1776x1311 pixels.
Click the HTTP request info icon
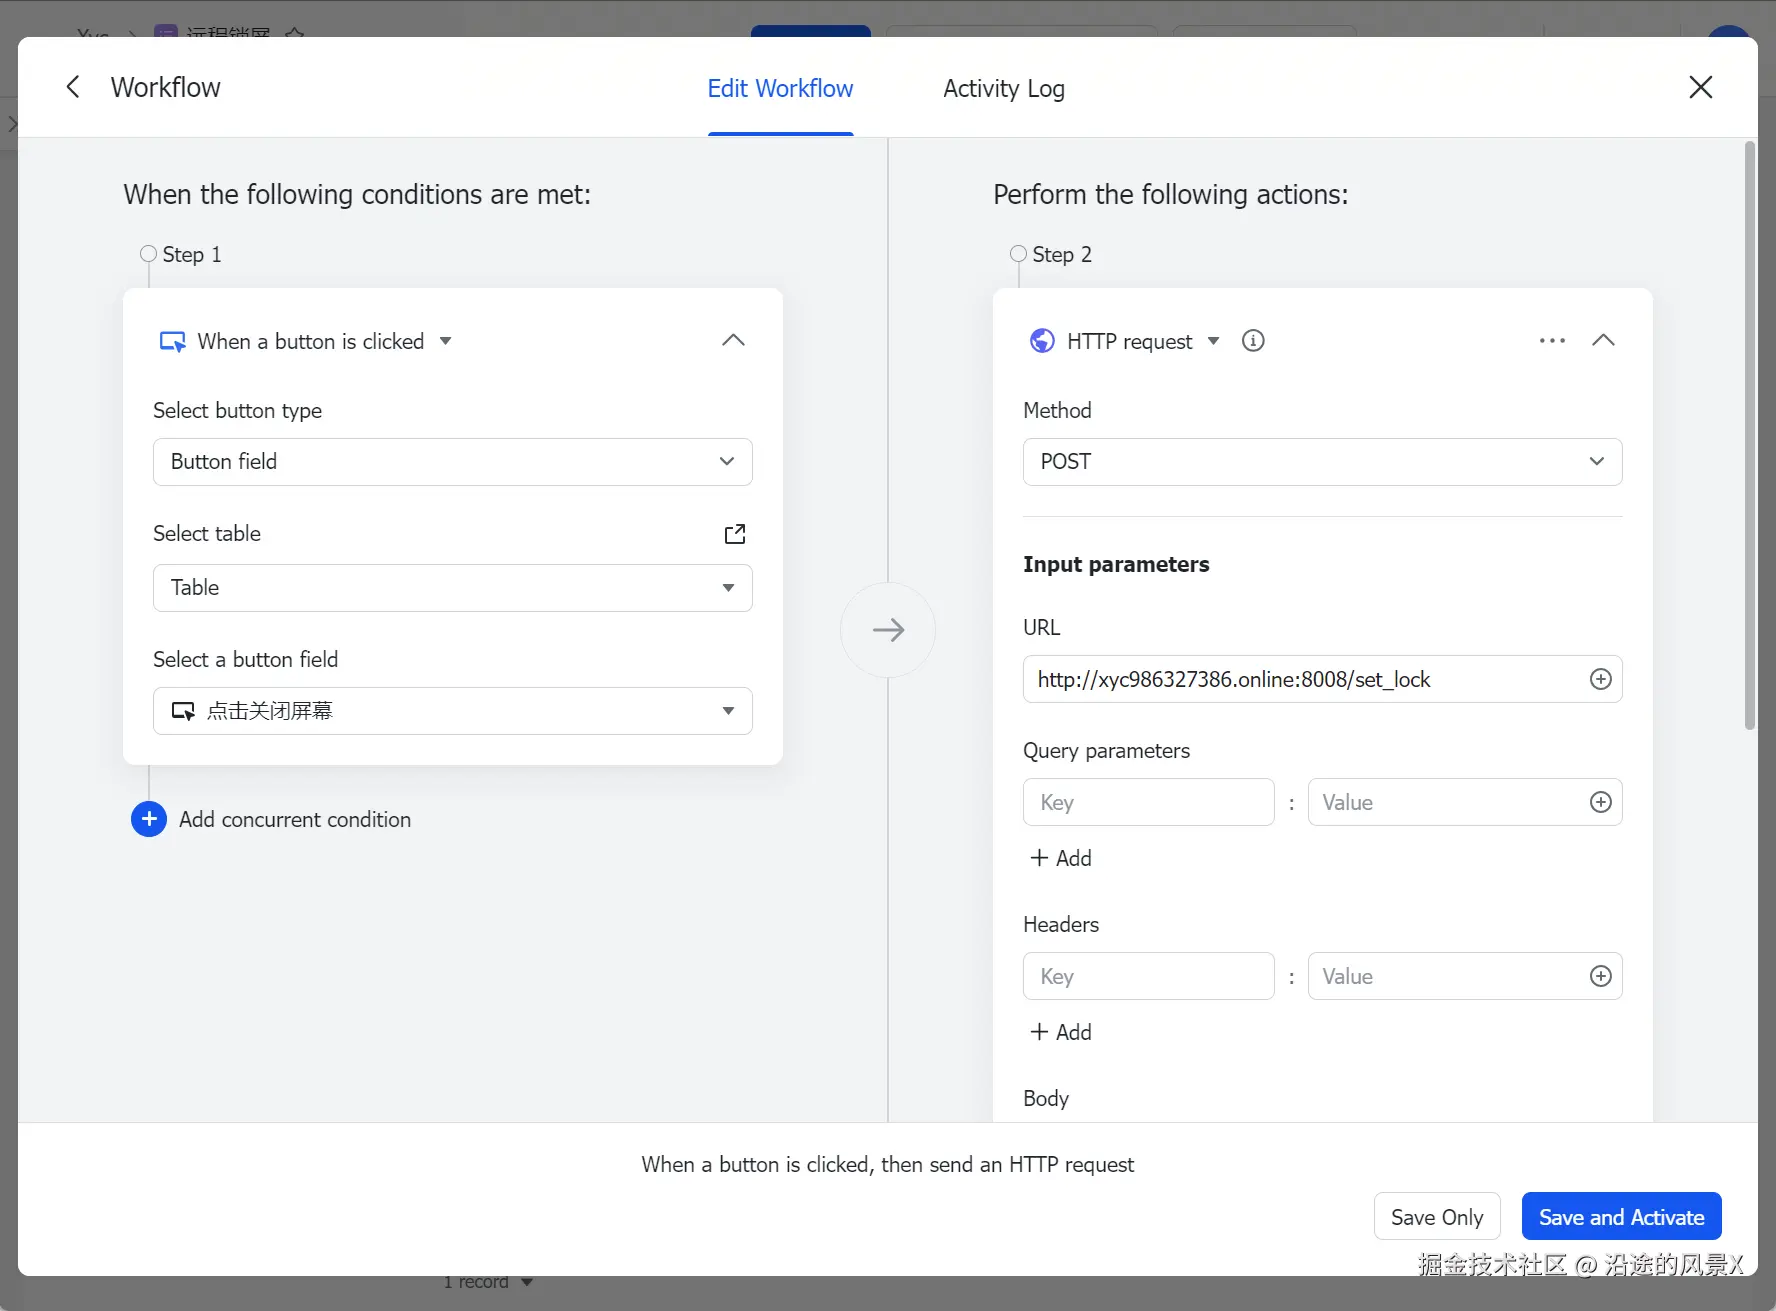point(1253,341)
